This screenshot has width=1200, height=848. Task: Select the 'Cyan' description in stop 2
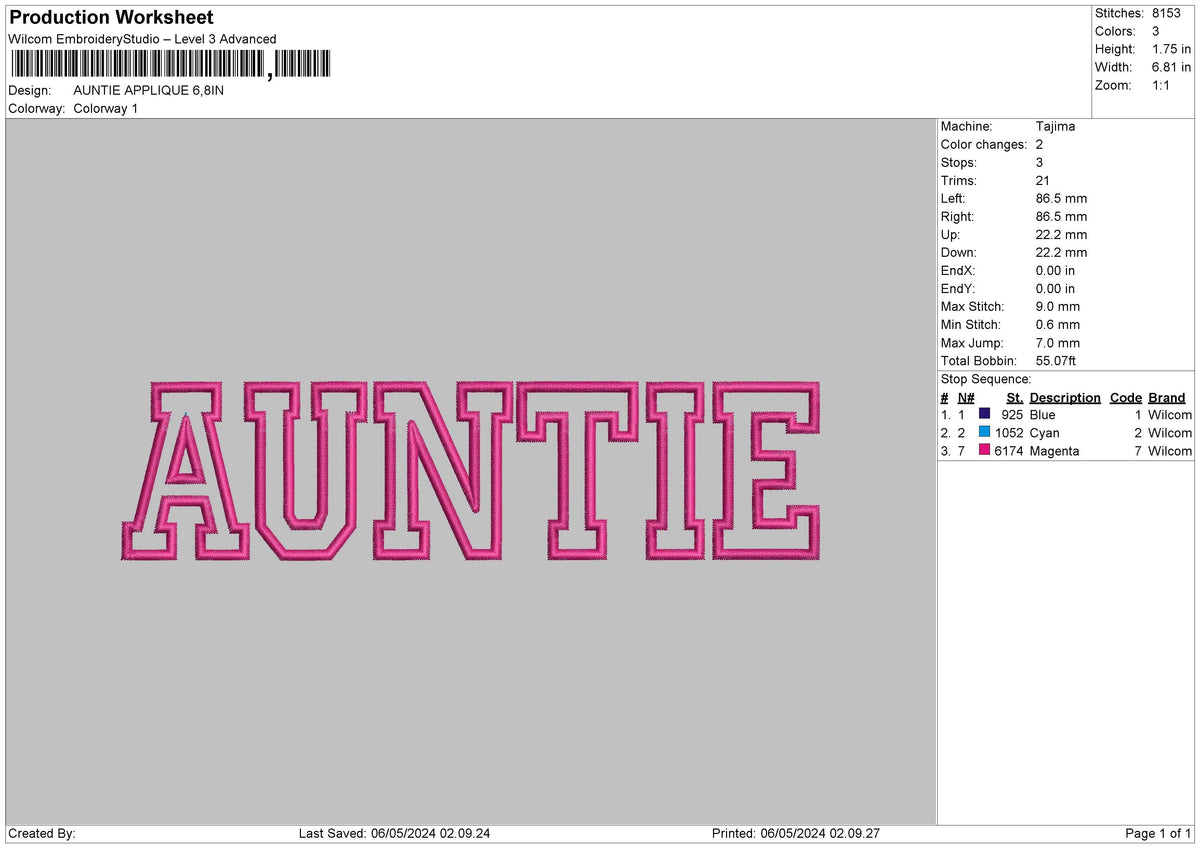1044,432
